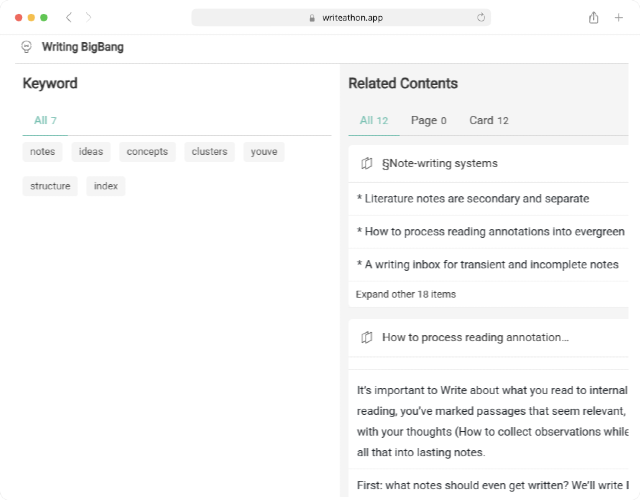Viewport: 640px width, 500px height.
Task: Open the §Note-writing systems card title
Action: 440,163
